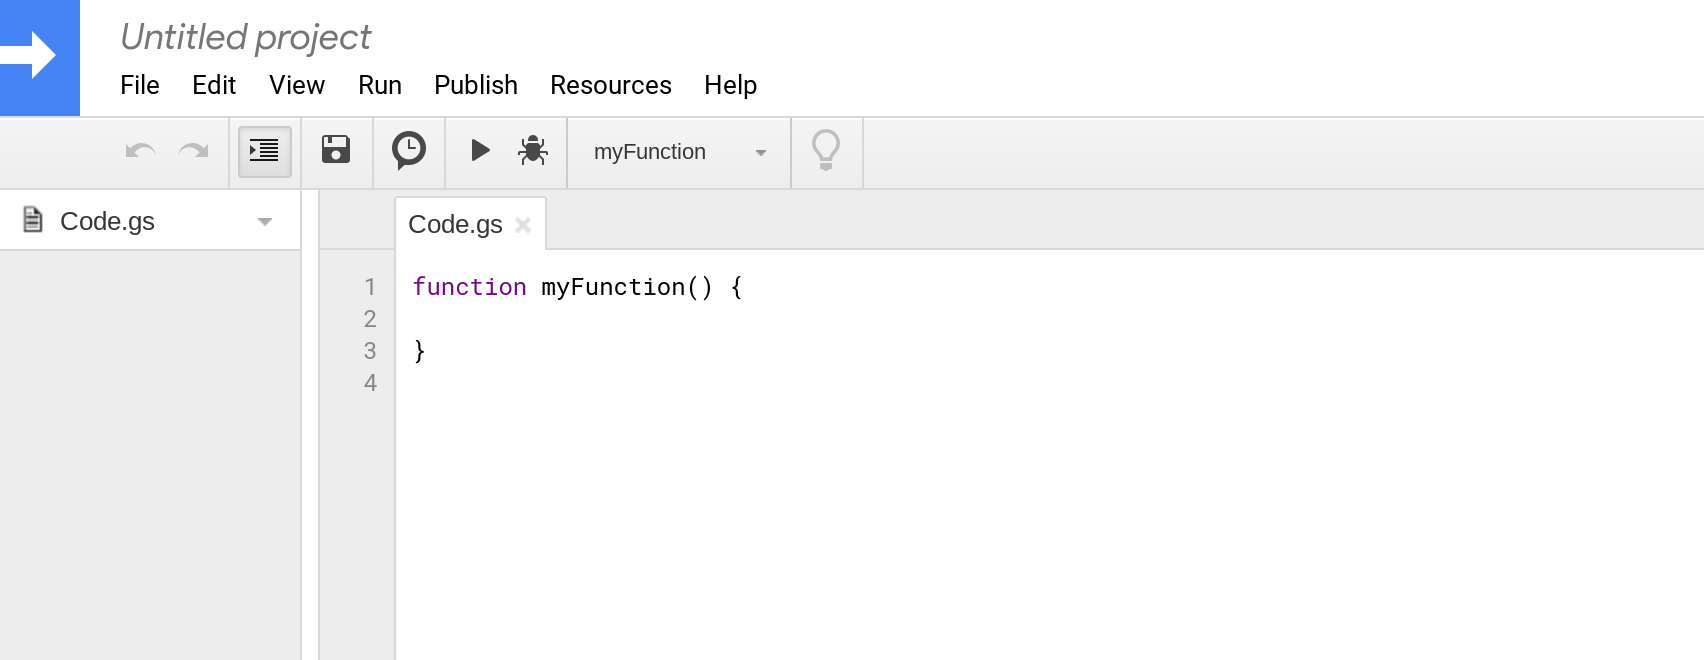Open the File menu
The image size is (1704, 660).
pyautogui.click(x=140, y=85)
